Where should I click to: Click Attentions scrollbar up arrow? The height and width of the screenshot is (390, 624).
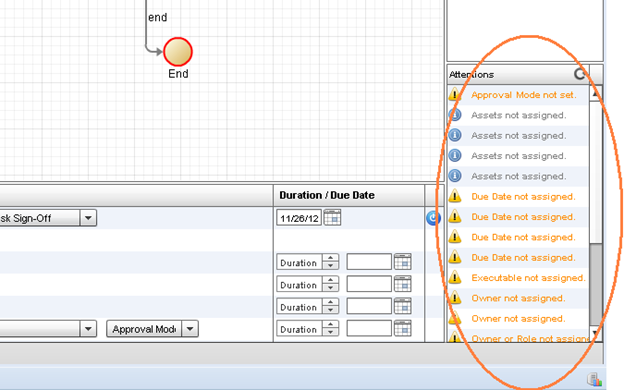coord(596,94)
